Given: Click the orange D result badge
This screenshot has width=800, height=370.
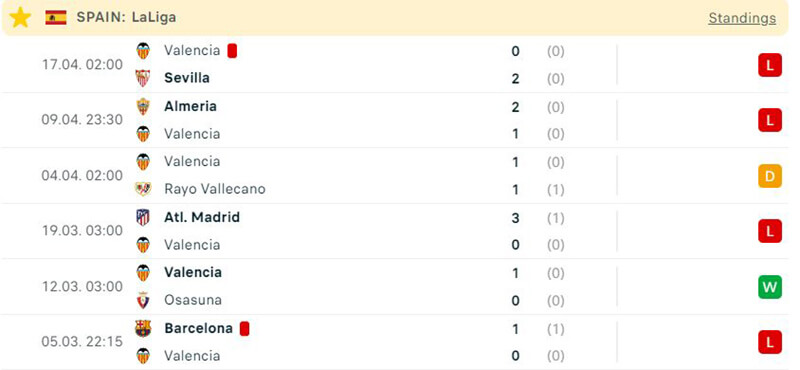Looking at the screenshot, I should pos(769,176).
